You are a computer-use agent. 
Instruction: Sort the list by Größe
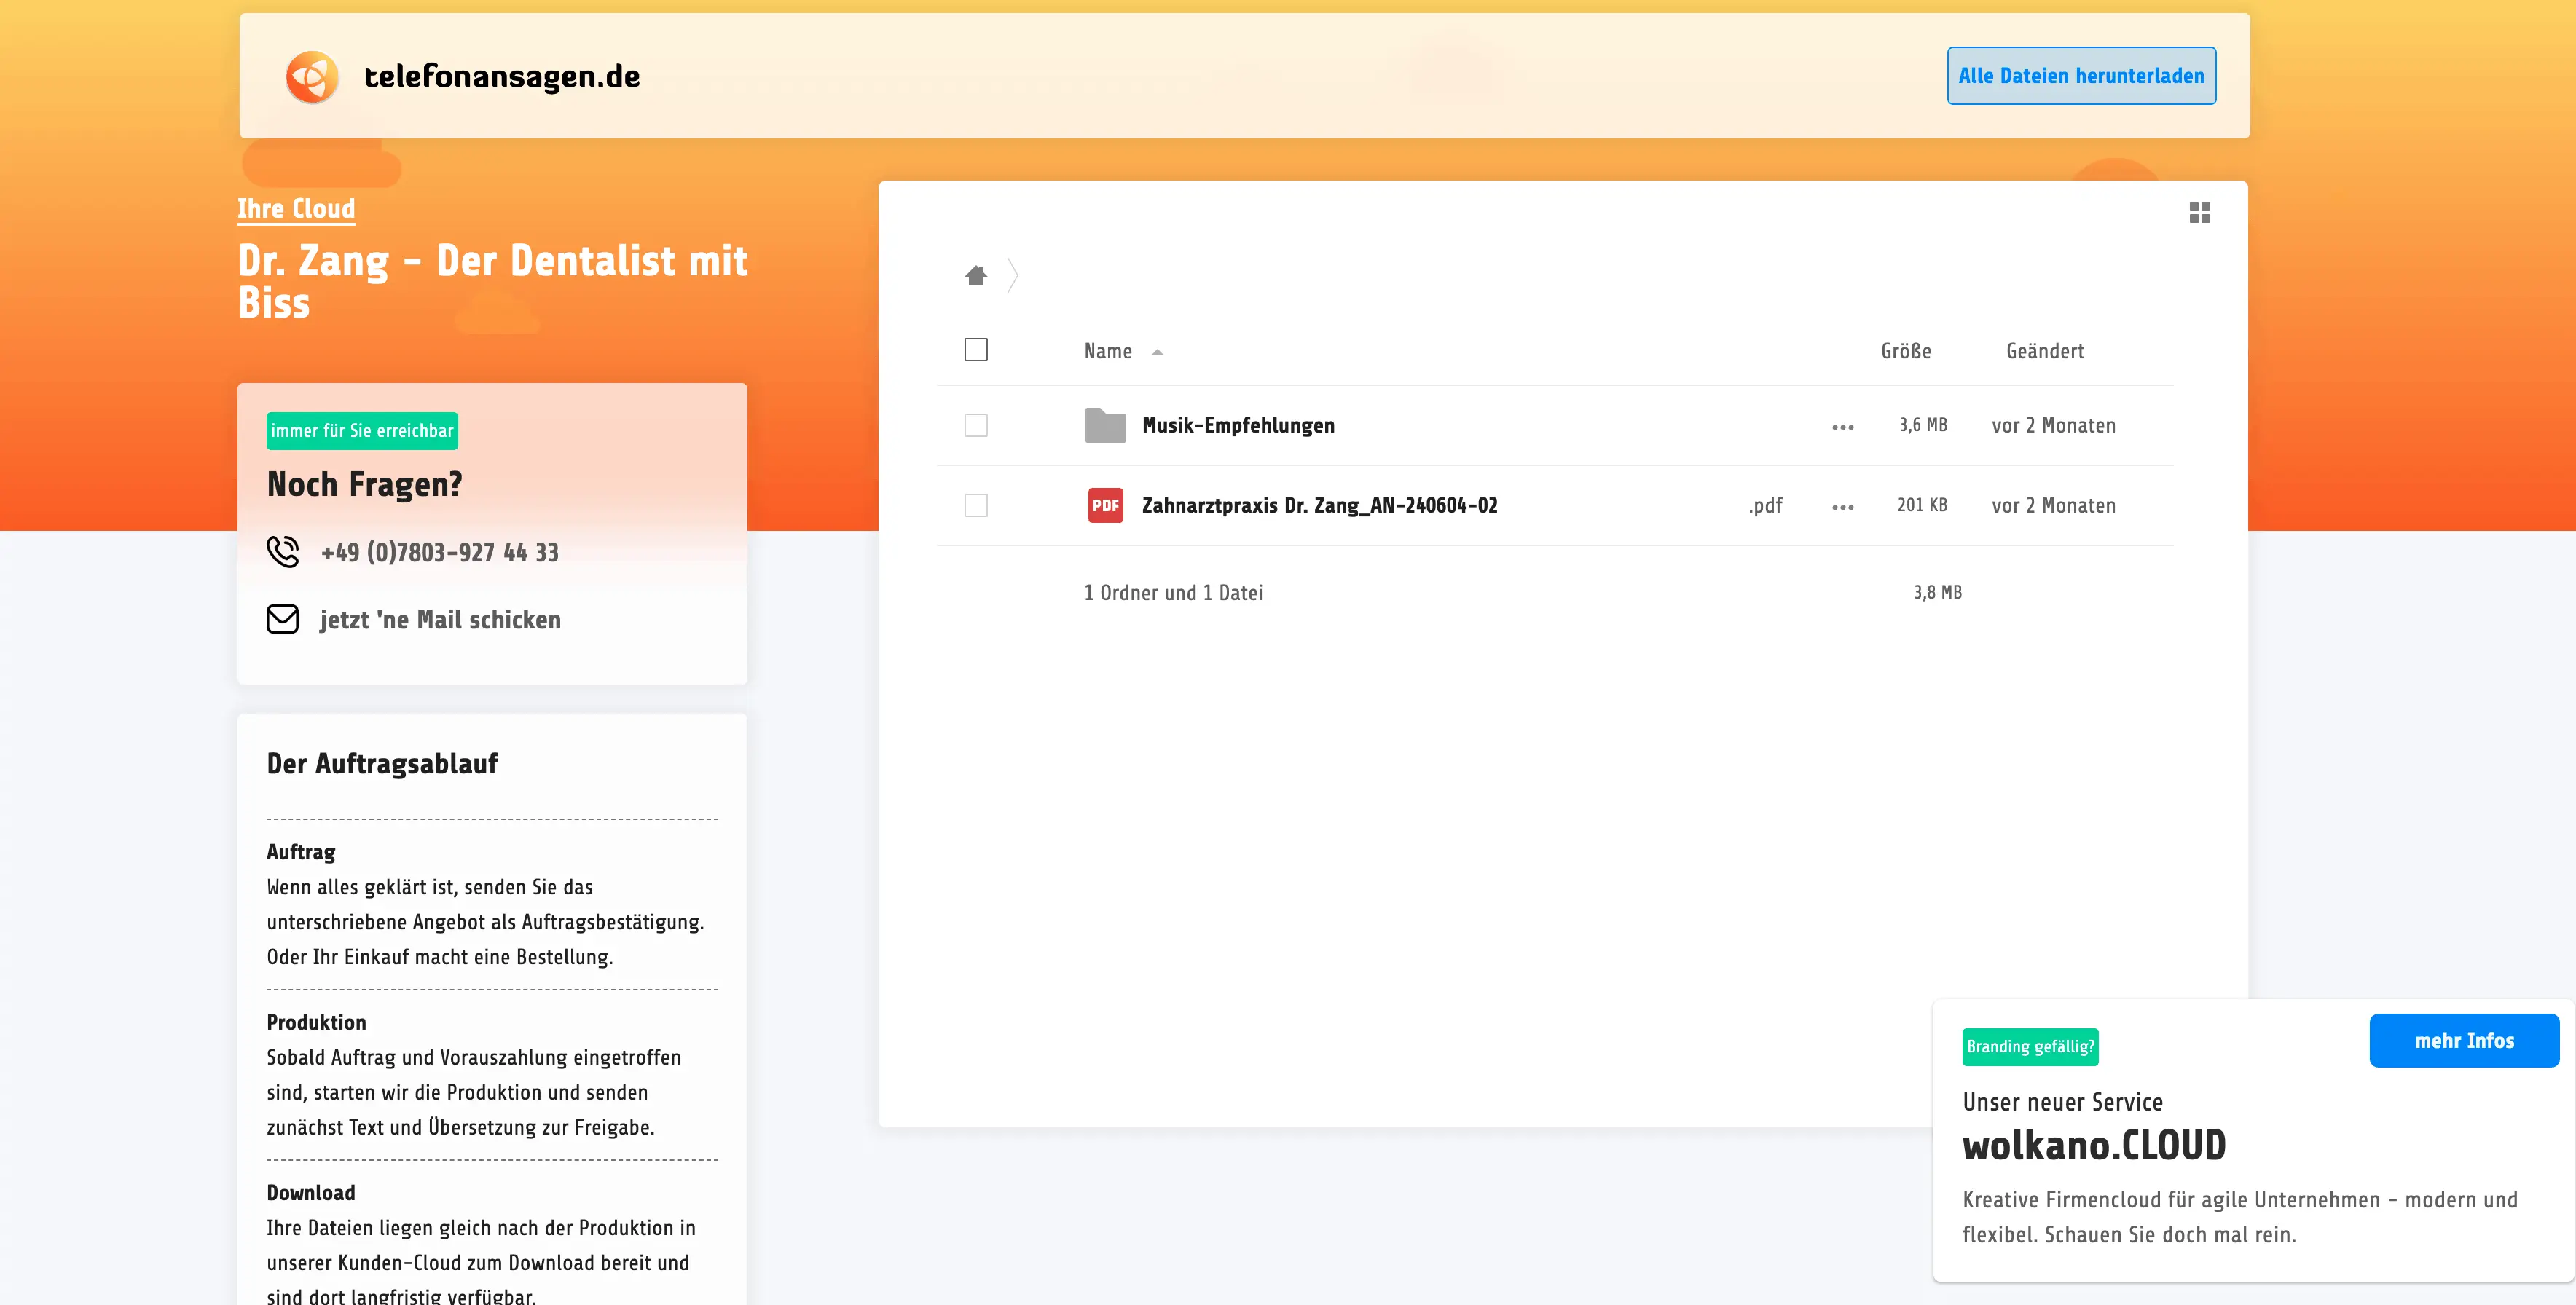point(1906,351)
